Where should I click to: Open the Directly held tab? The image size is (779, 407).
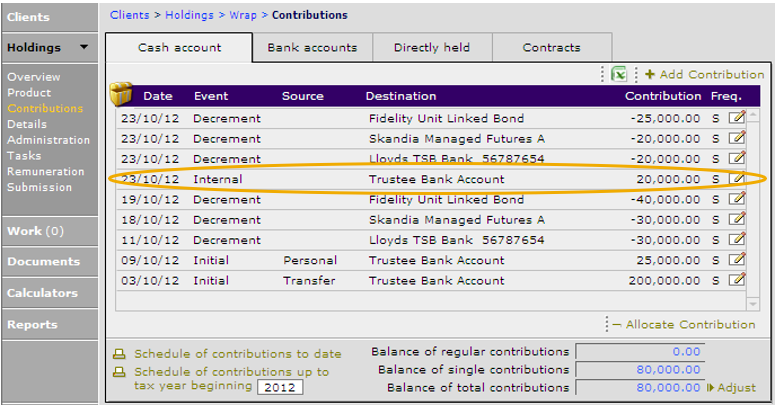point(432,48)
